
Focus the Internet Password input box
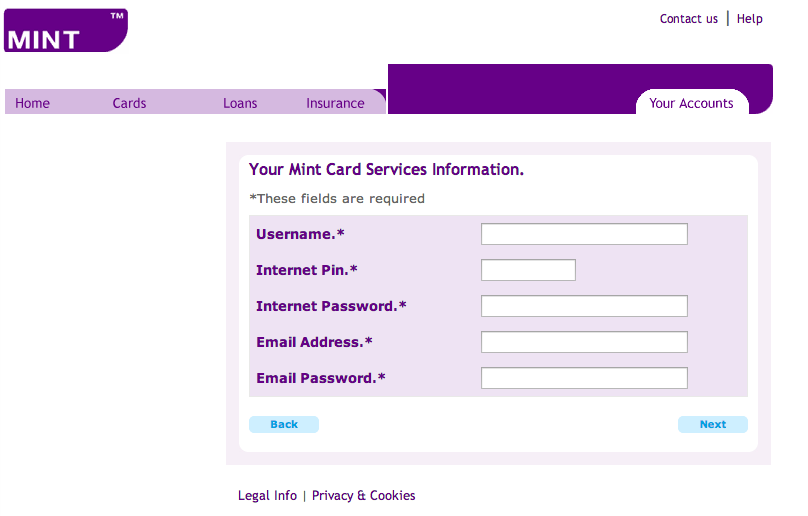point(584,306)
